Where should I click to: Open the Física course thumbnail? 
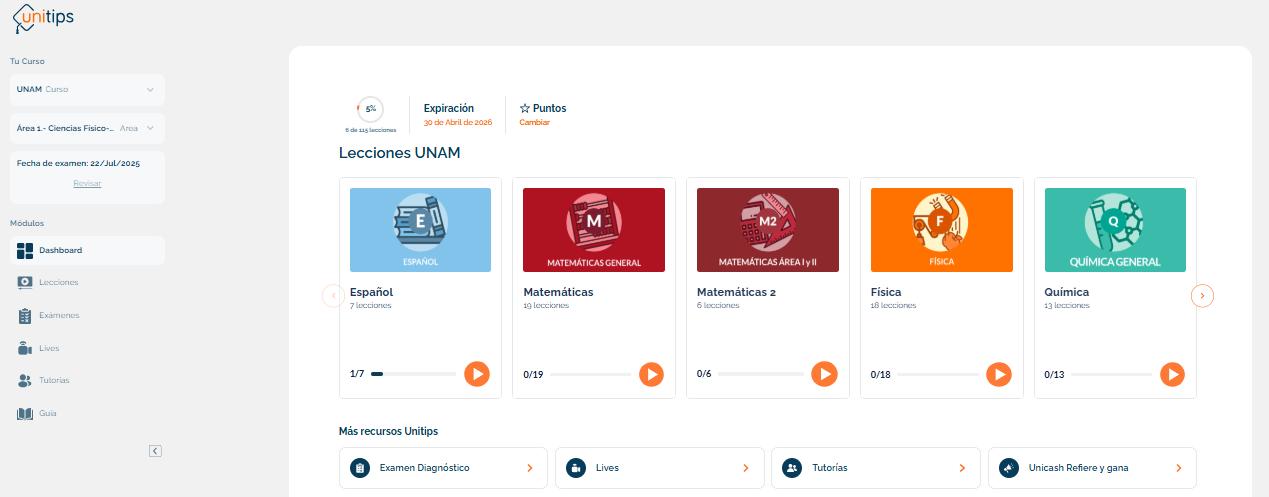941,230
